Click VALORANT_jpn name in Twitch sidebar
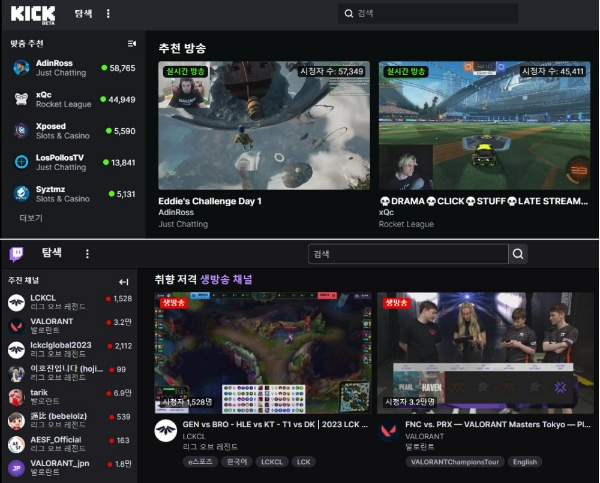The image size is (600, 483). pos(60,463)
